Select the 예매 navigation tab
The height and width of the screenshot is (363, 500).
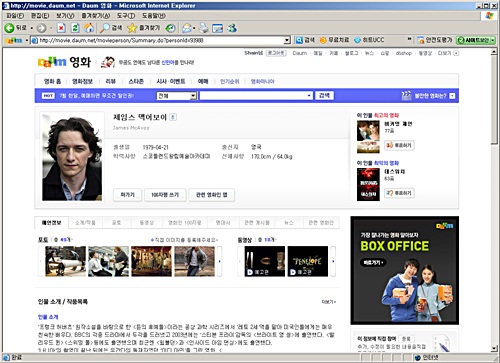click(x=203, y=81)
